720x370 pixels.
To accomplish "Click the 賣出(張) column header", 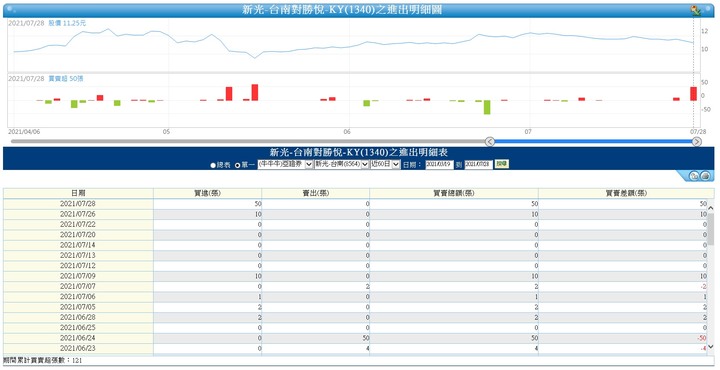I will (x=315, y=193).
